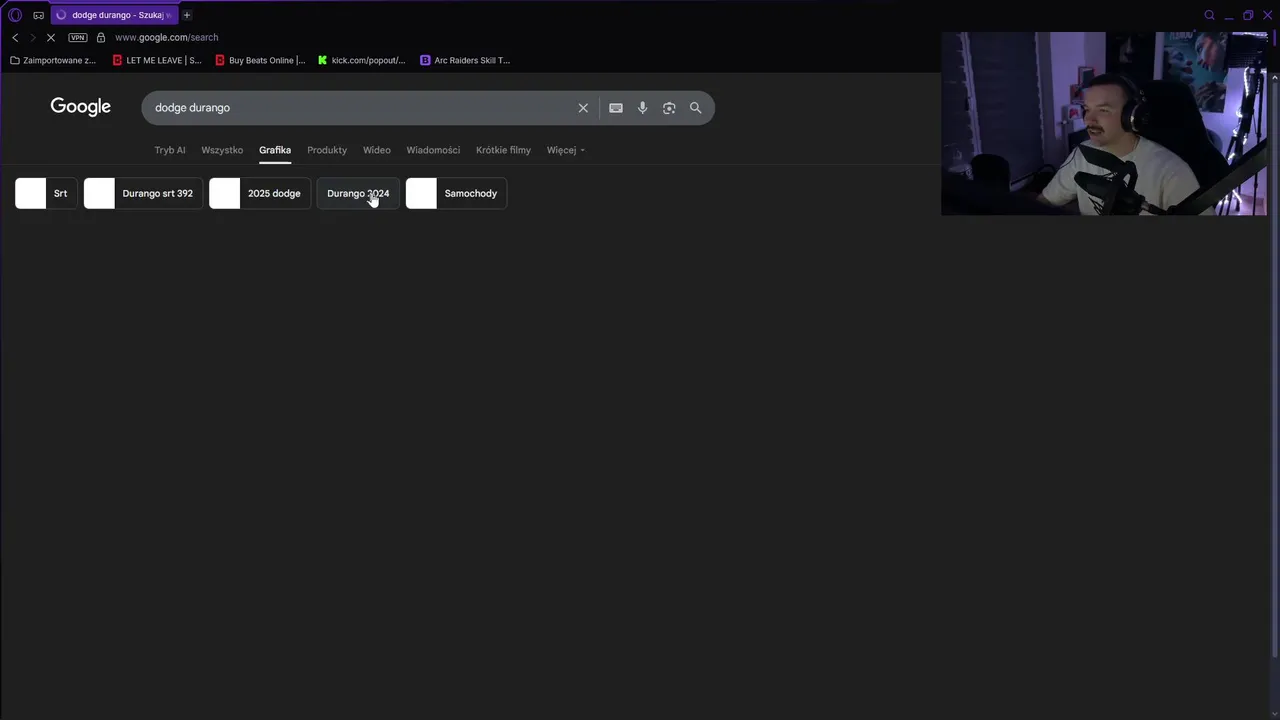Open the Zaimportowane bookmarks folder
1280x720 pixels.
(53, 60)
